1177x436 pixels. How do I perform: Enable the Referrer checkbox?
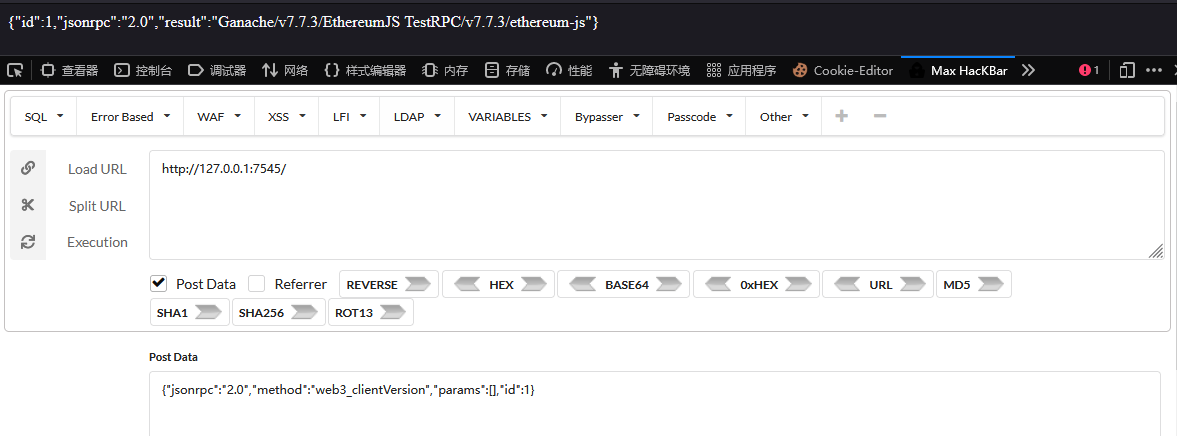[257, 284]
